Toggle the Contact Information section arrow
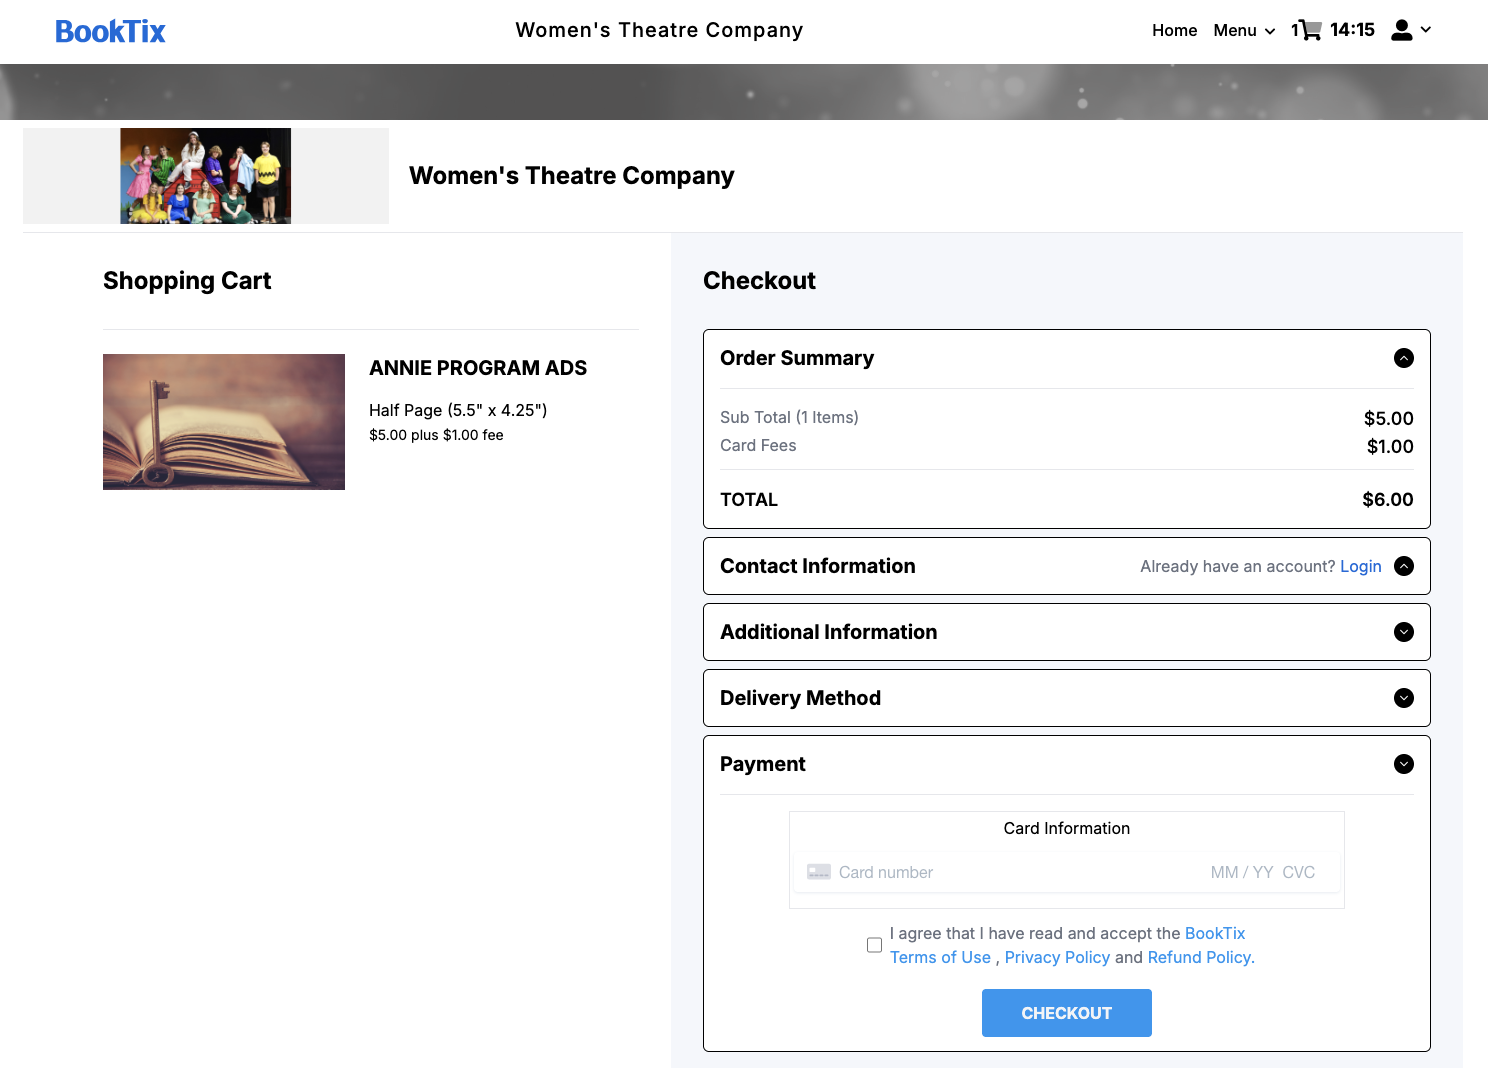 [x=1404, y=566]
